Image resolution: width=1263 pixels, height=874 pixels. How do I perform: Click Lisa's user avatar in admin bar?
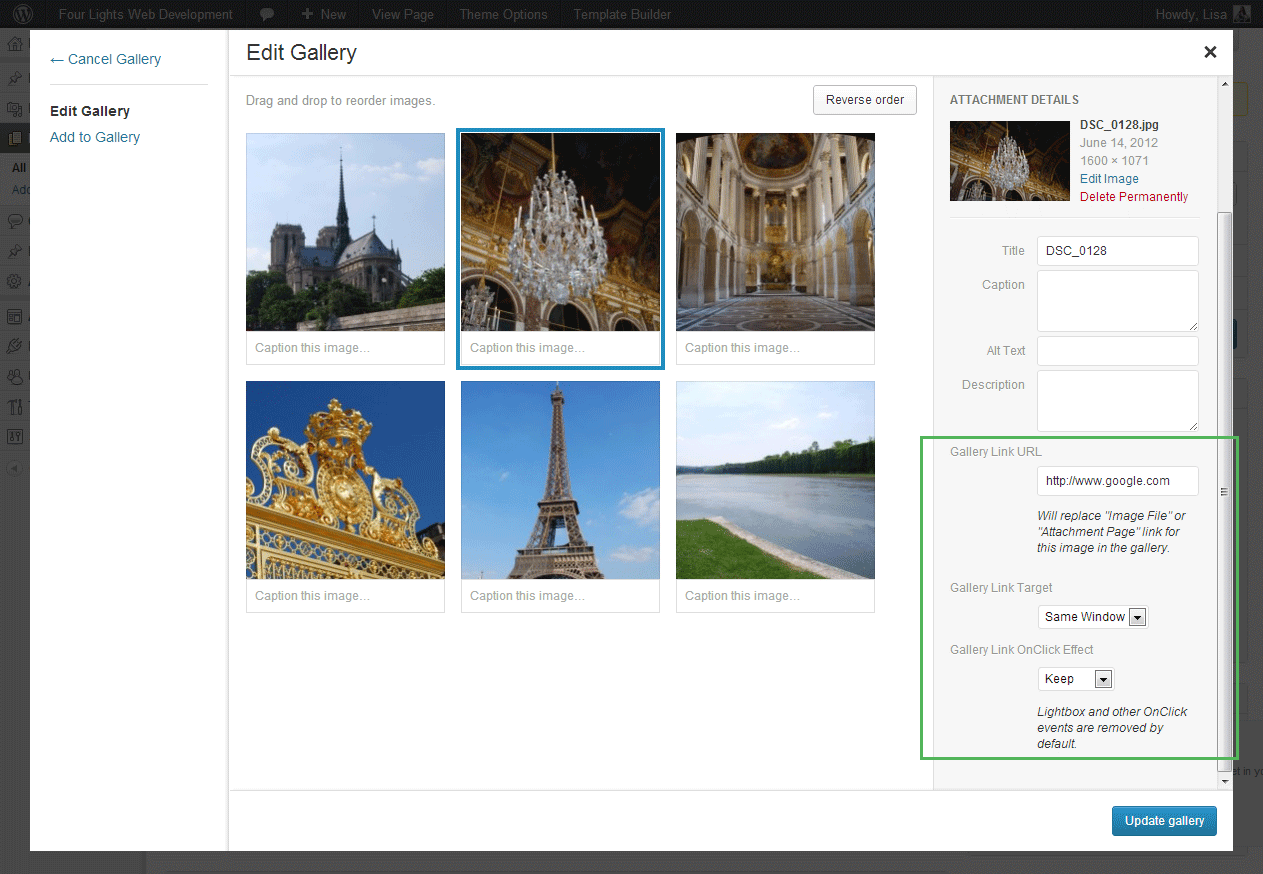[x=1241, y=14]
